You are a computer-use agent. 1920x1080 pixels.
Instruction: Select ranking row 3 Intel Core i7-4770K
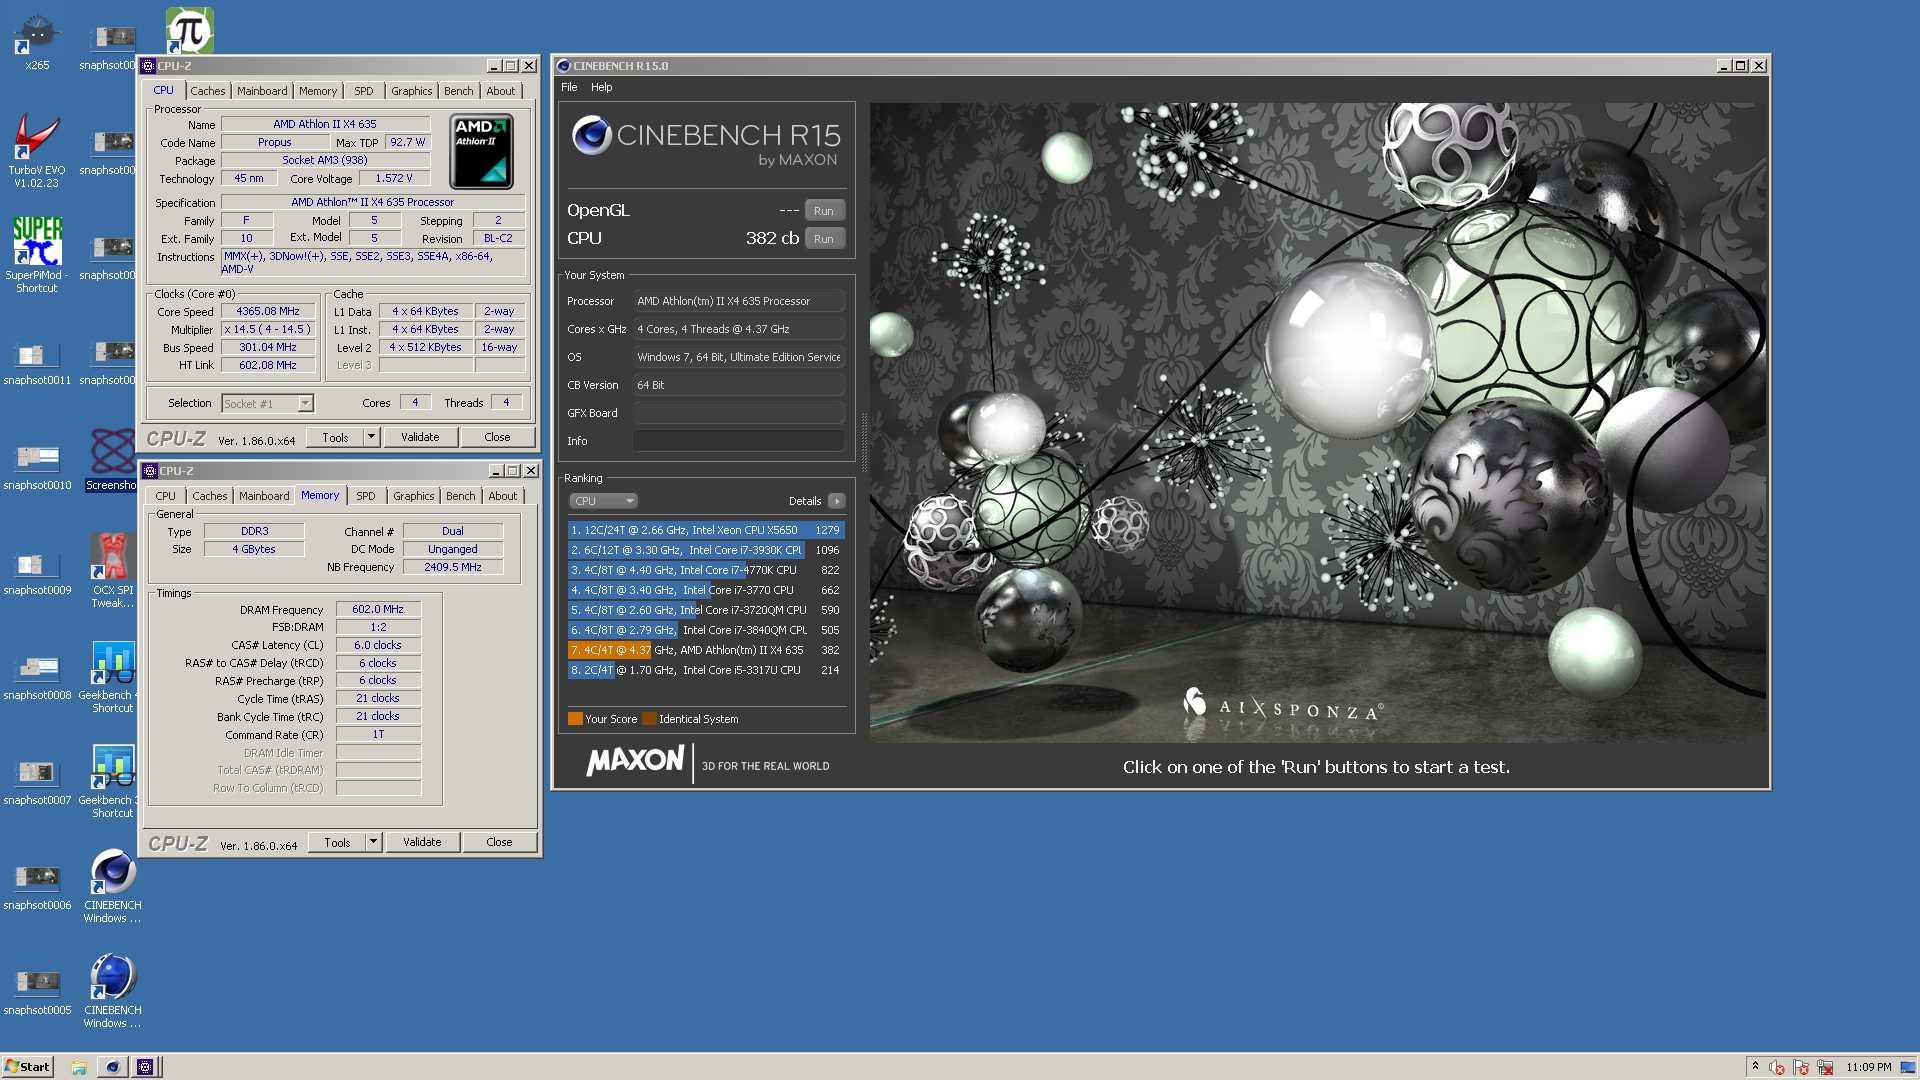706,570
